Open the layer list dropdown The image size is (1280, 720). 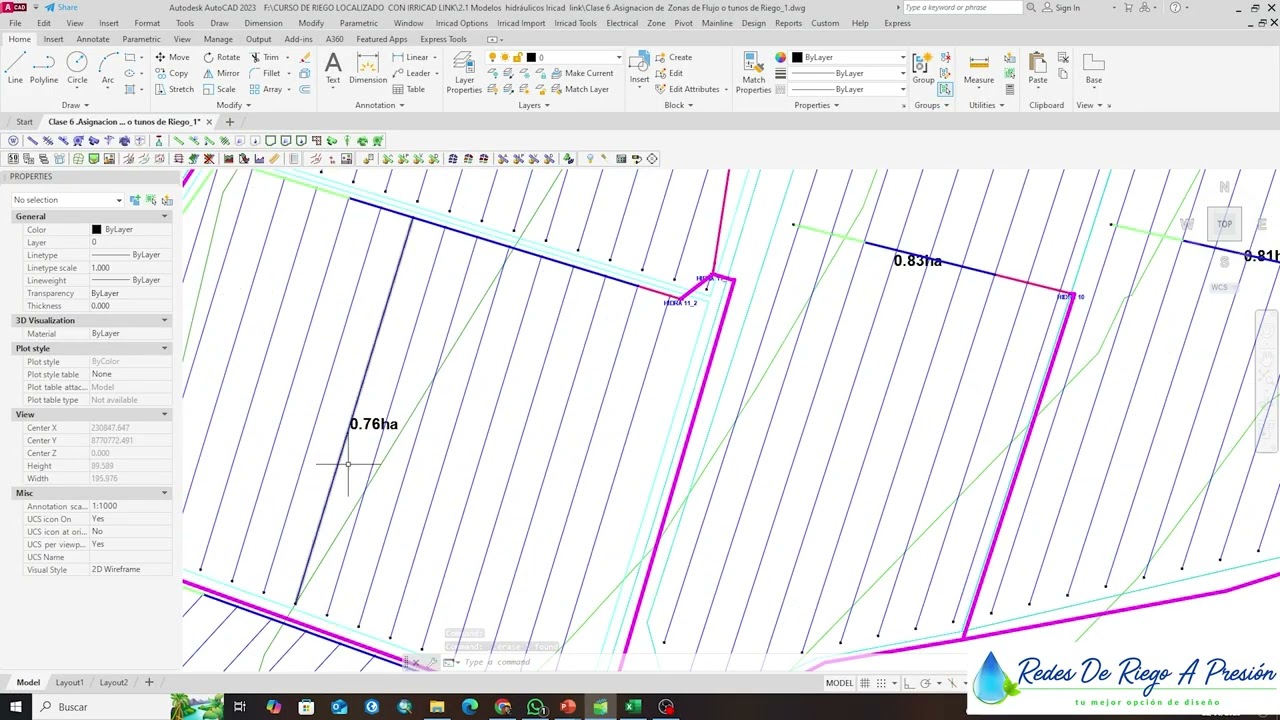click(x=619, y=57)
